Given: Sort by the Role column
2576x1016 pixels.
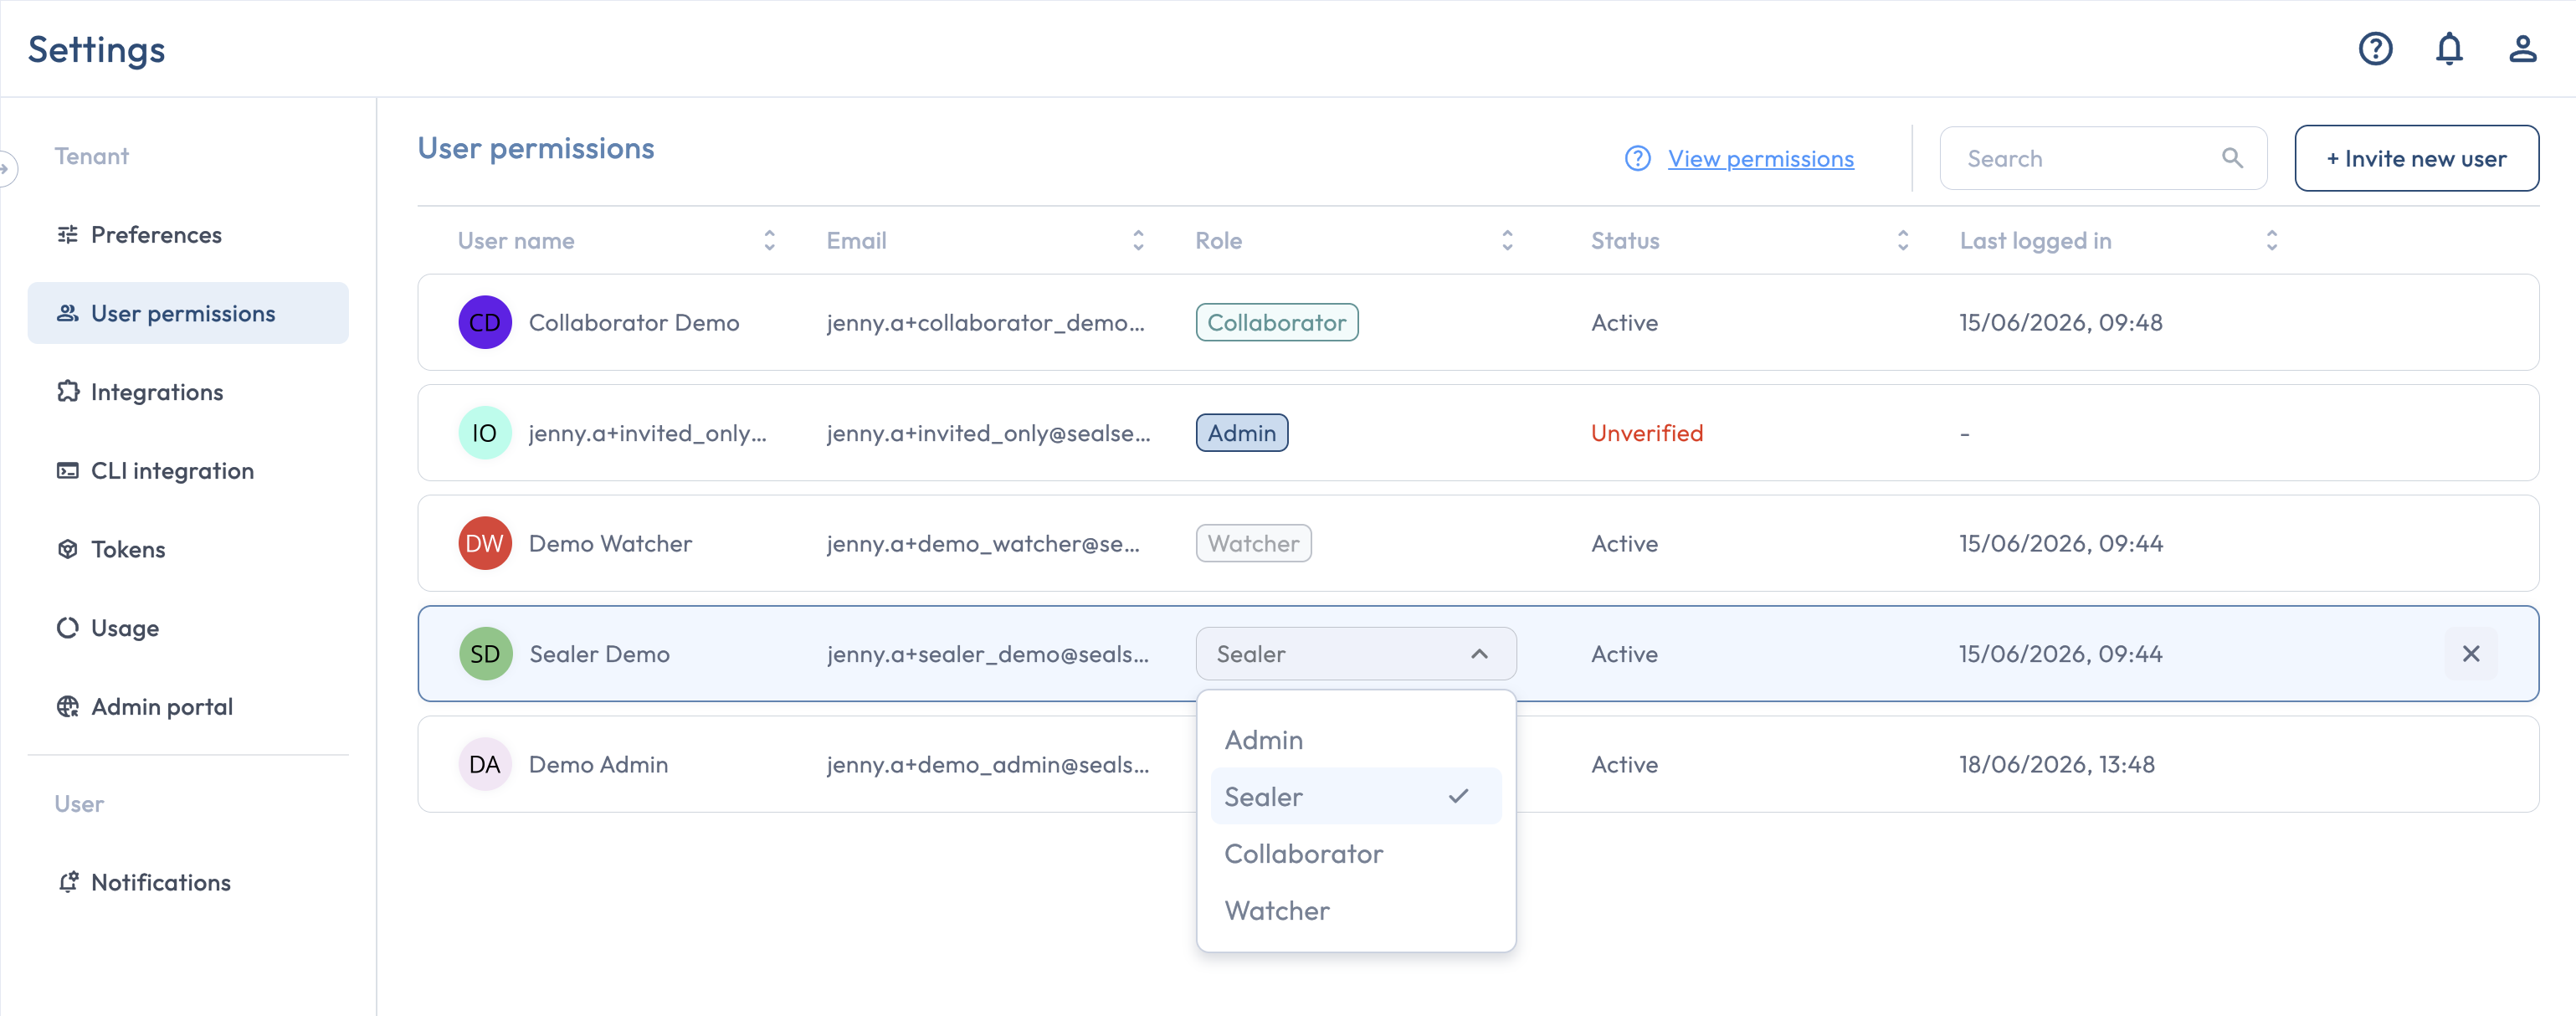Looking at the screenshot, I should (1507, 240).
